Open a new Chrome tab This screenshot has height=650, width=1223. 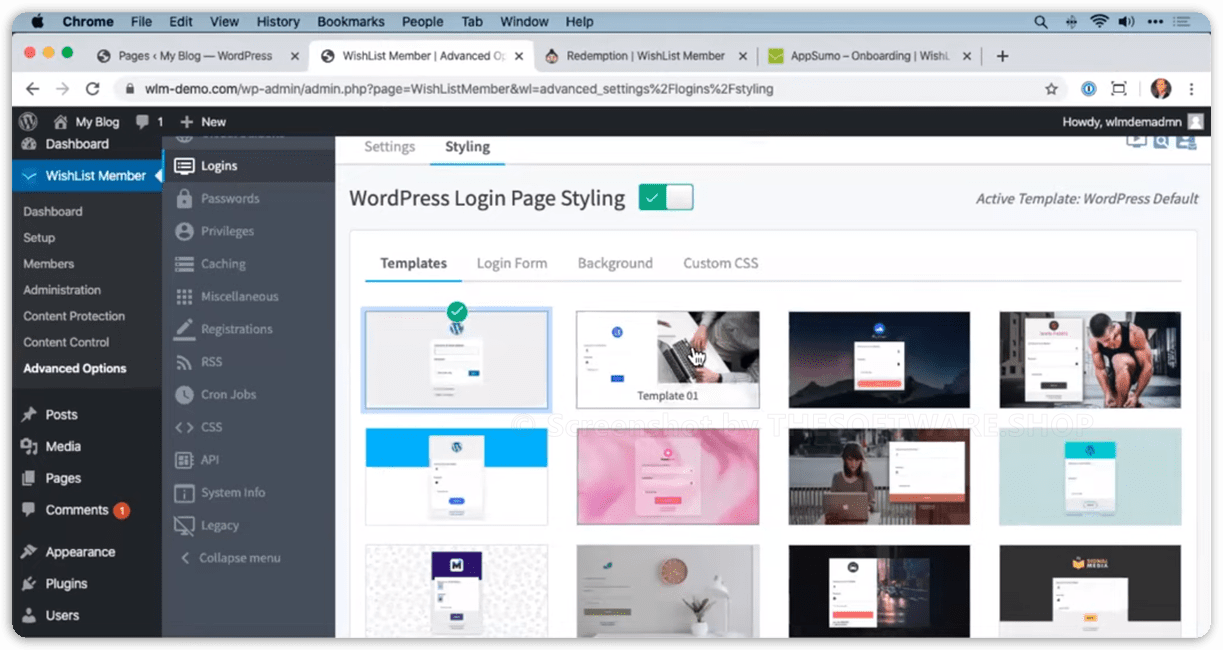pyautogui.click(x=1003, y=56)
